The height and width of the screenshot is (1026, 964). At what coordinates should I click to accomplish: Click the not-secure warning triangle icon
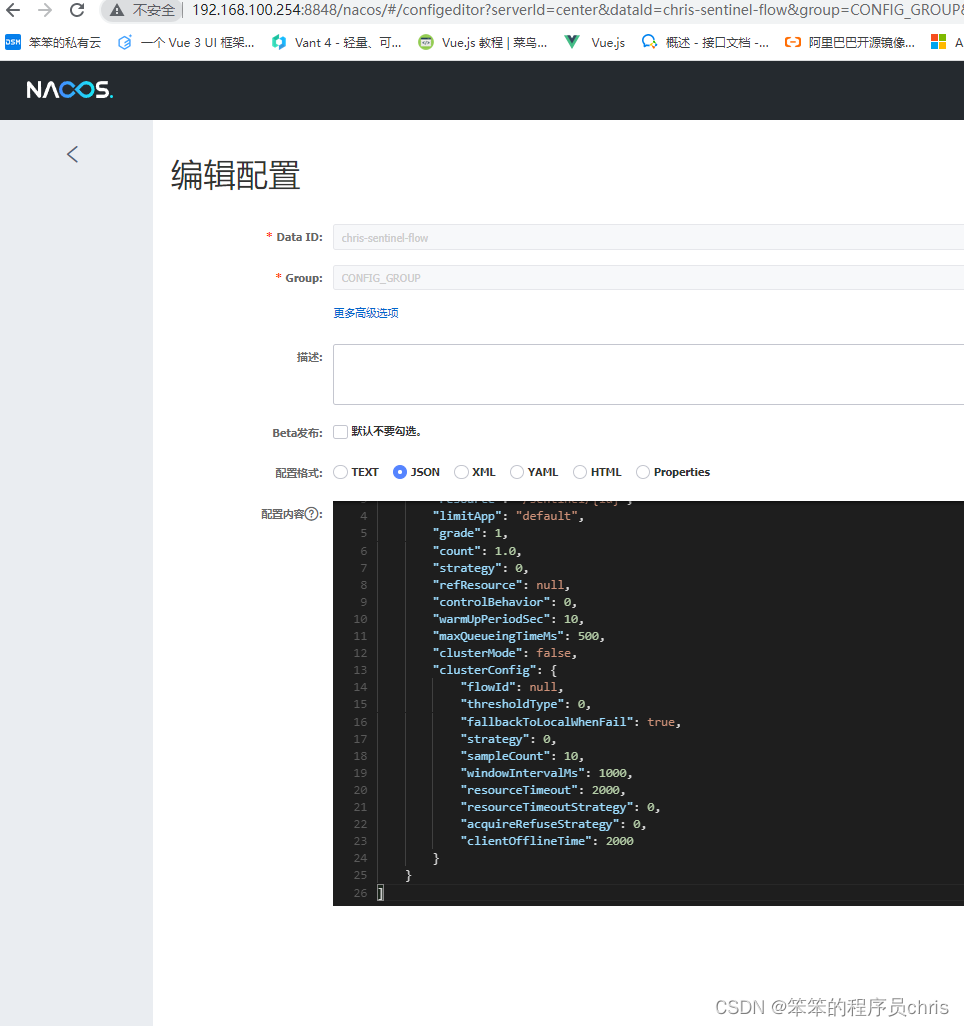pyautogui.click(x=116, y=10)
